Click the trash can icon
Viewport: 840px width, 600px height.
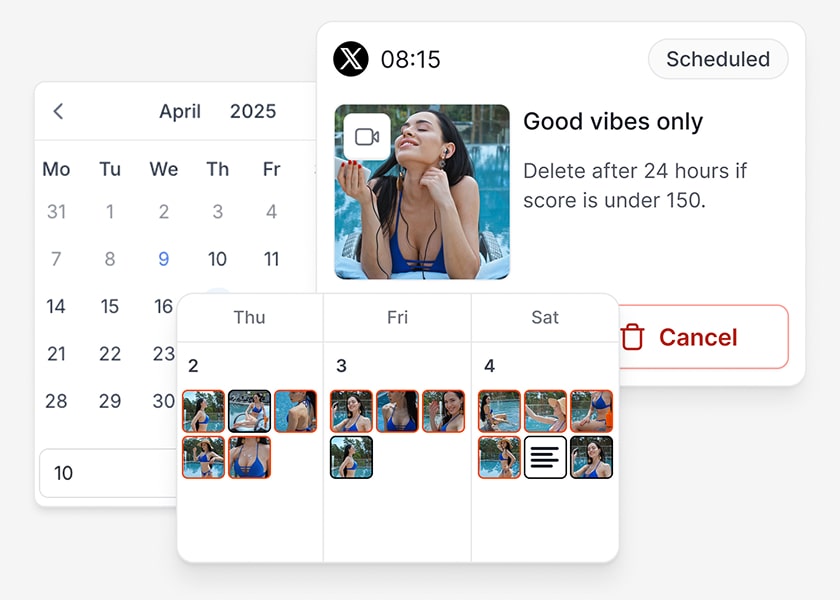click(632, 337)
